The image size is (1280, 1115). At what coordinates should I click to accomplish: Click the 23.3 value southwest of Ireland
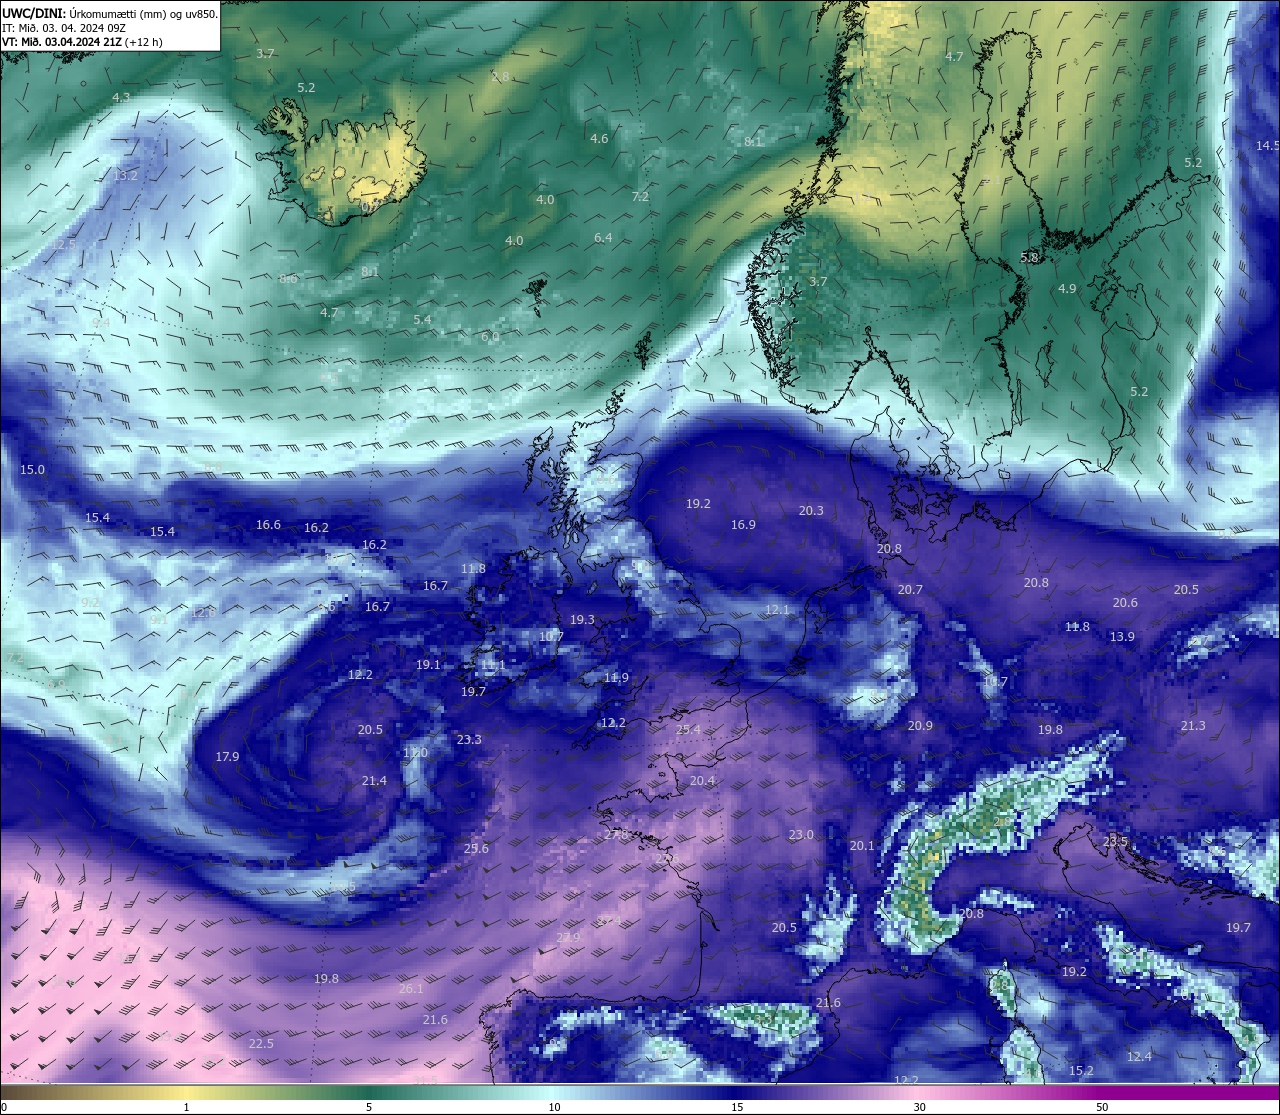469,739
